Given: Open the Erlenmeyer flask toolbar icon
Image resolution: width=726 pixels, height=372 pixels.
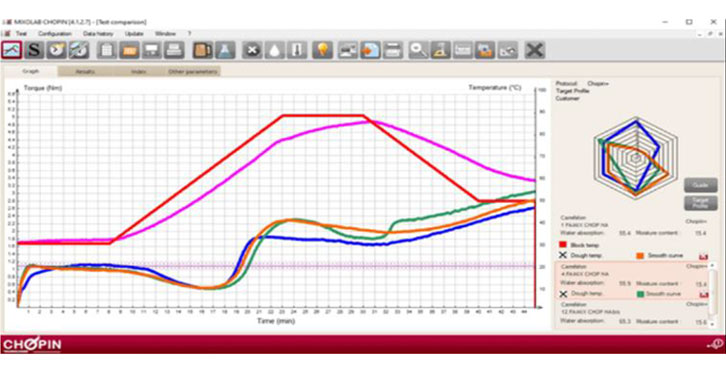Looking at the screenshot, I should click(x=225, y=50).
